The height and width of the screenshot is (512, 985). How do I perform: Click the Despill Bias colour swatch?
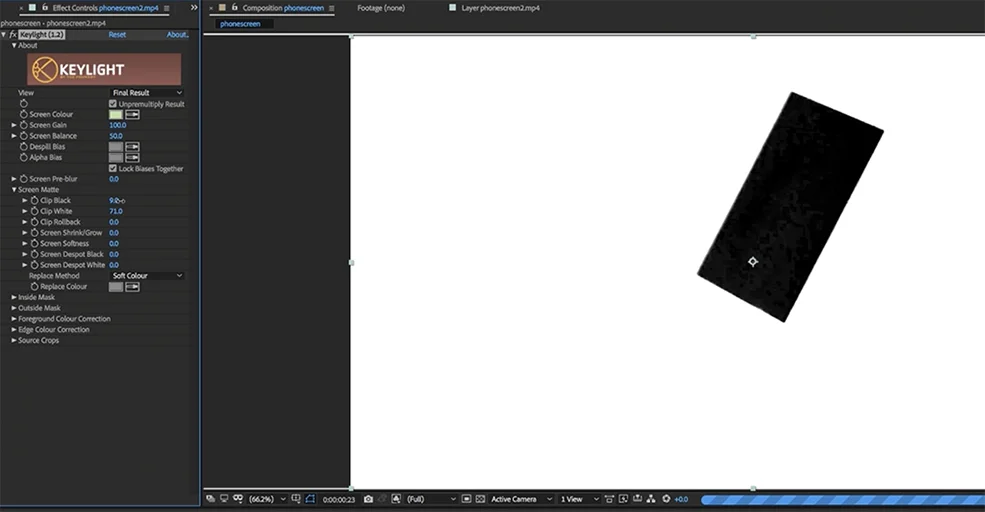116,146
